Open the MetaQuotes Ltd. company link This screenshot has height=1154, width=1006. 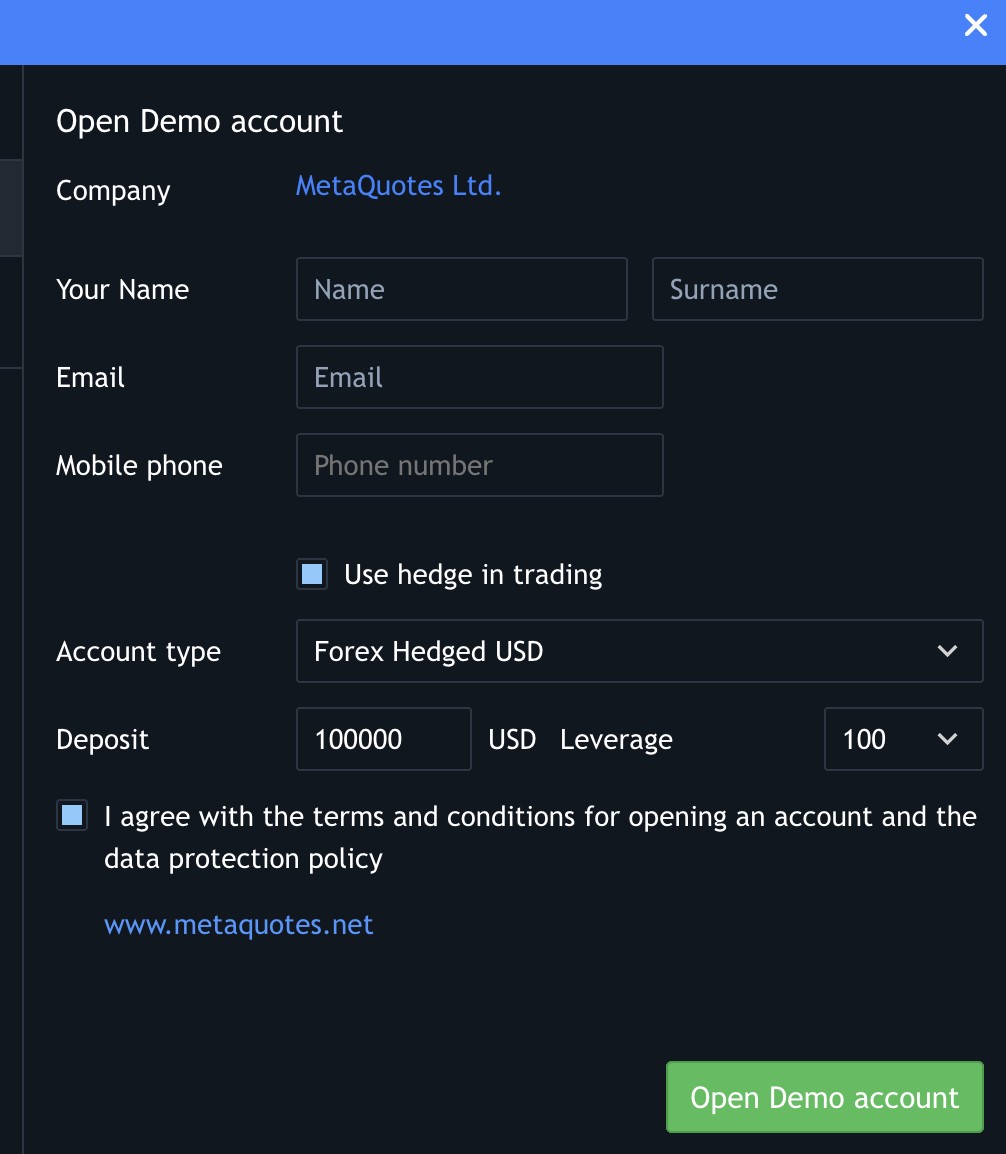click(398, 185)
